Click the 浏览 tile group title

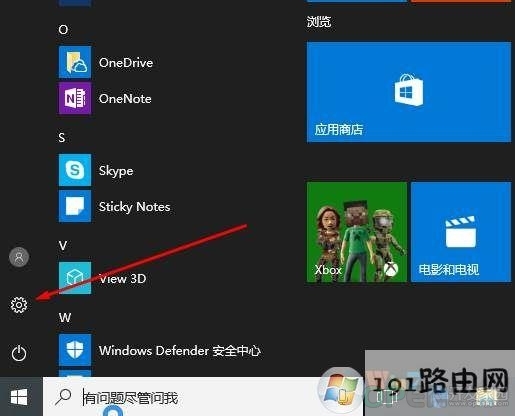[319, 21]
